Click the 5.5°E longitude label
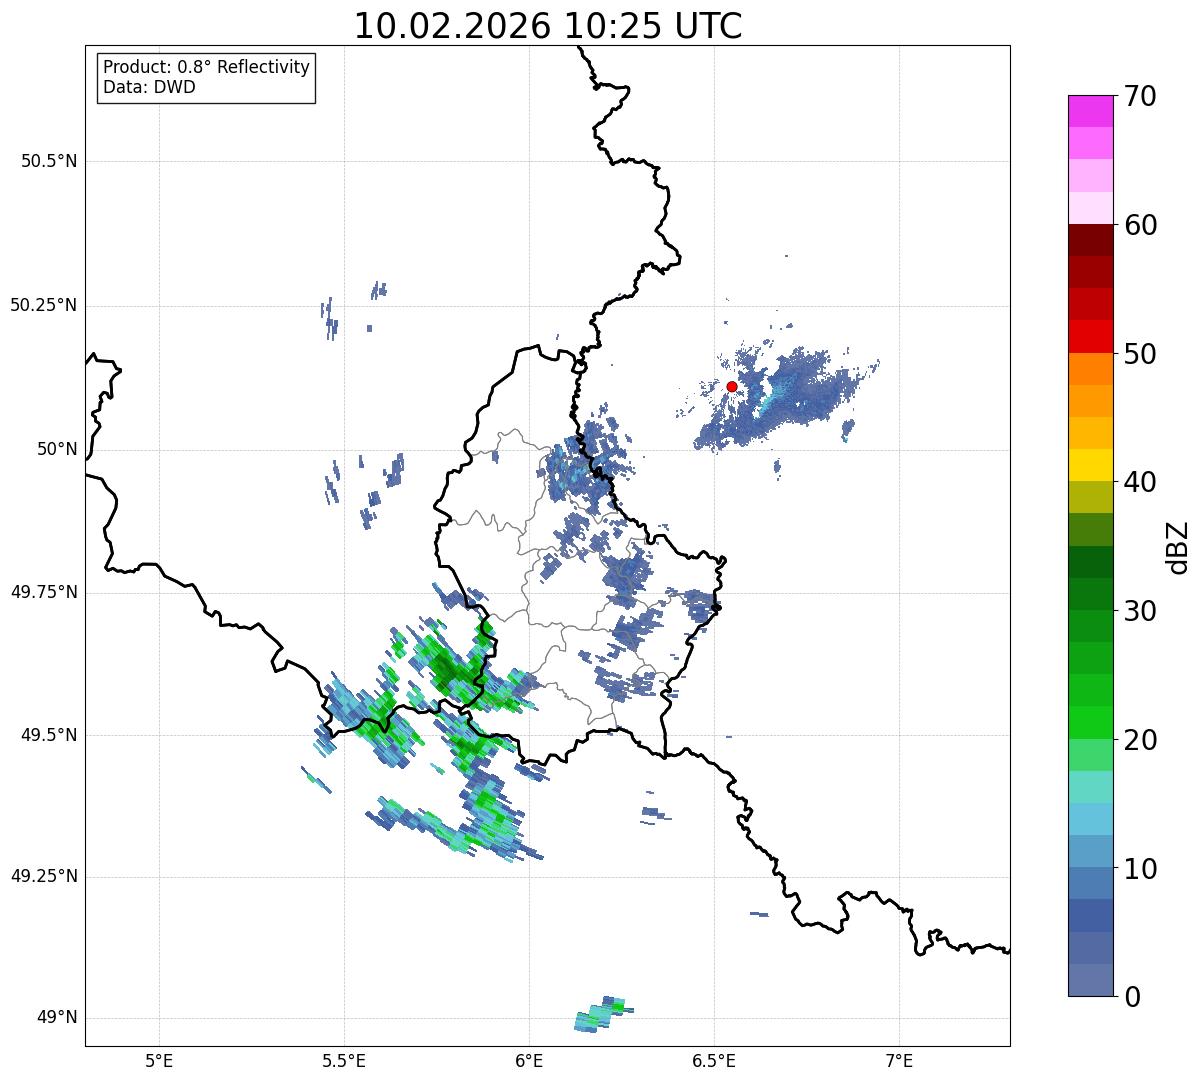This screenshot has width=1202, height=1081. 344,1060
